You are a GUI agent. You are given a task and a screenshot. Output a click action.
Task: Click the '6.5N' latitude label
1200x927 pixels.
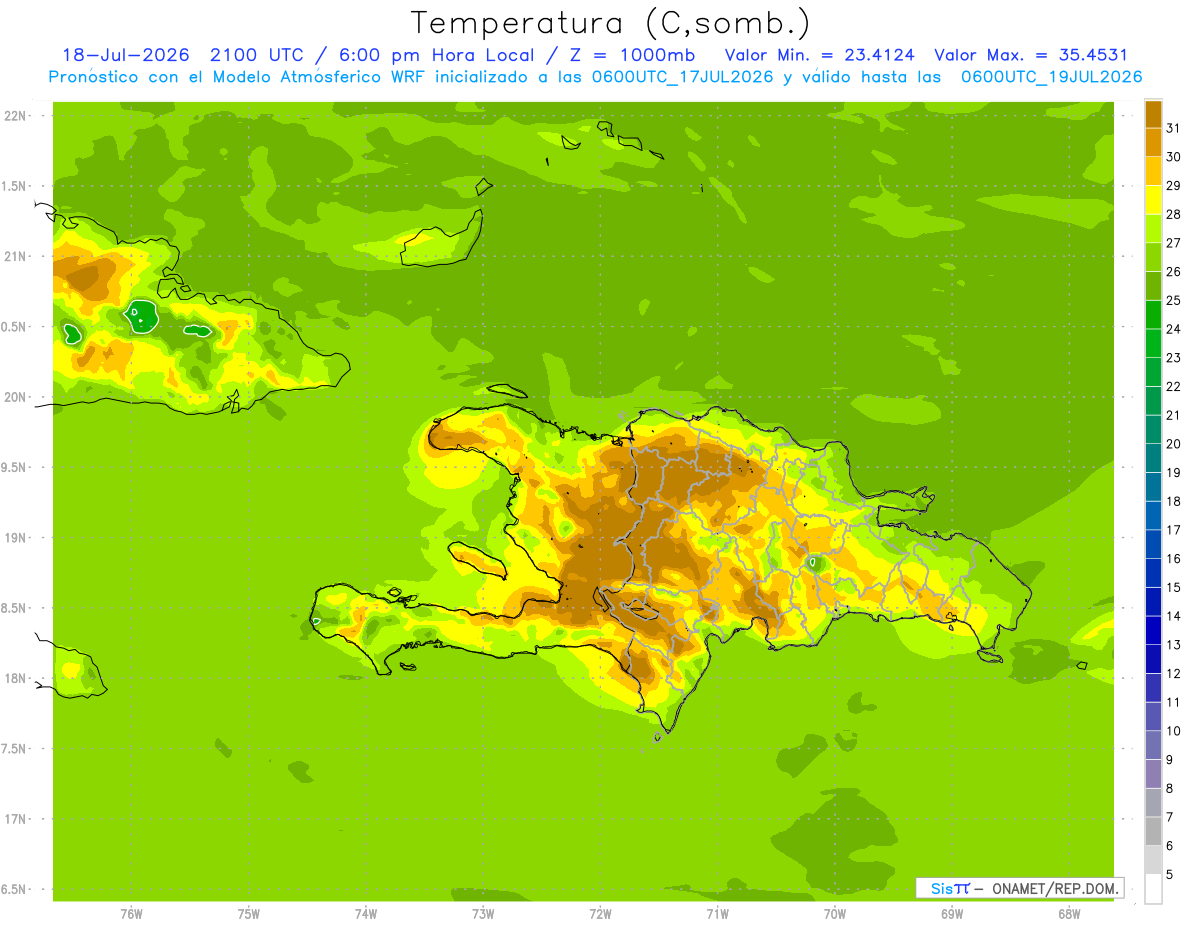click(x=13, y=889)
